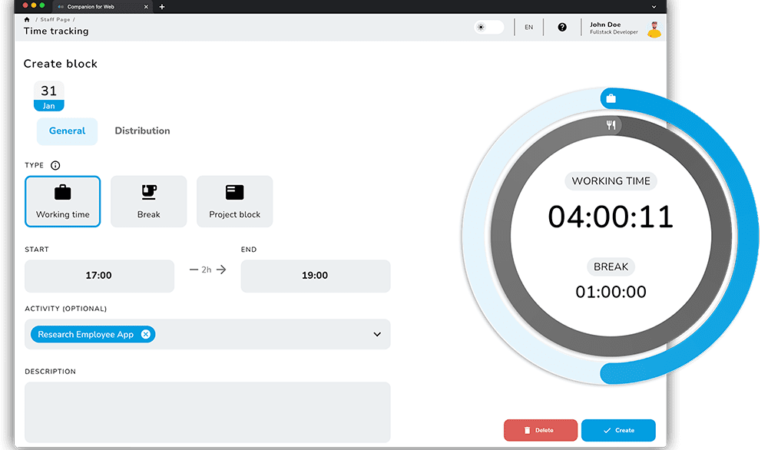The width and height of the screenshot is (768, 450).
Task: Expand the Activity dropdown chevron
Action: click(x=377, y=334)
